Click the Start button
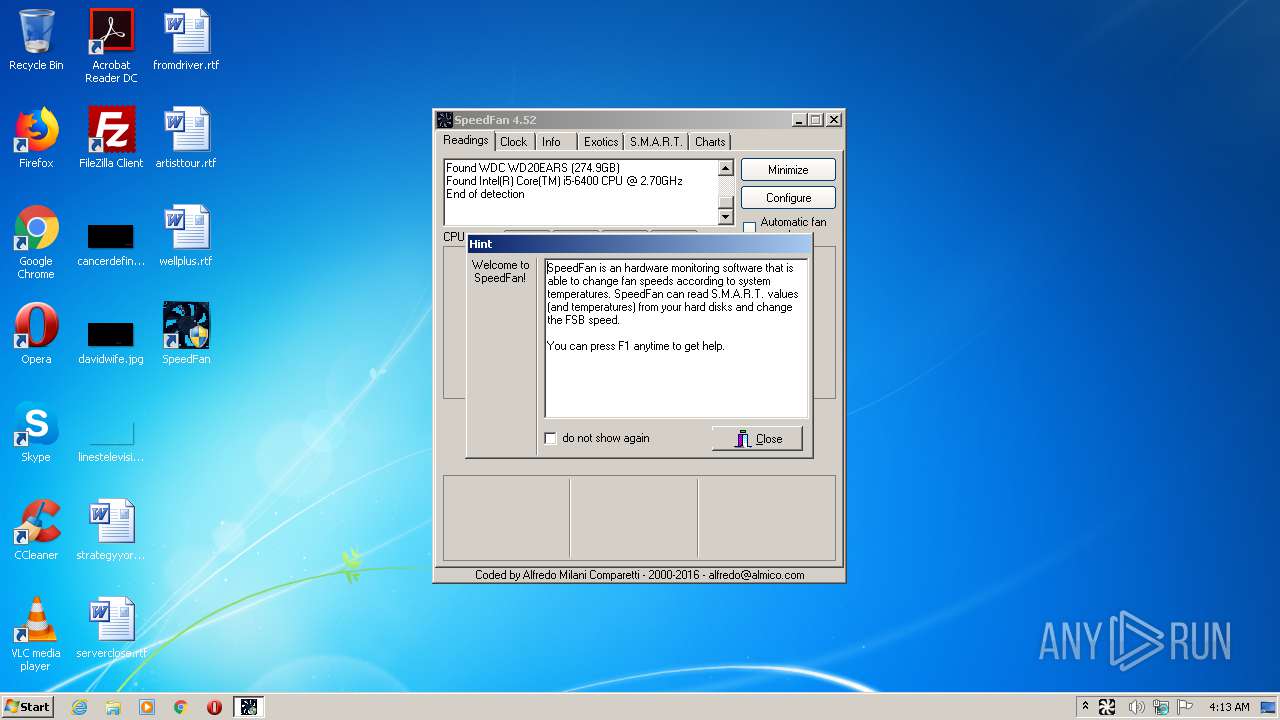The height and width of the screenshot is (720, 1280). tap(28, 707)
